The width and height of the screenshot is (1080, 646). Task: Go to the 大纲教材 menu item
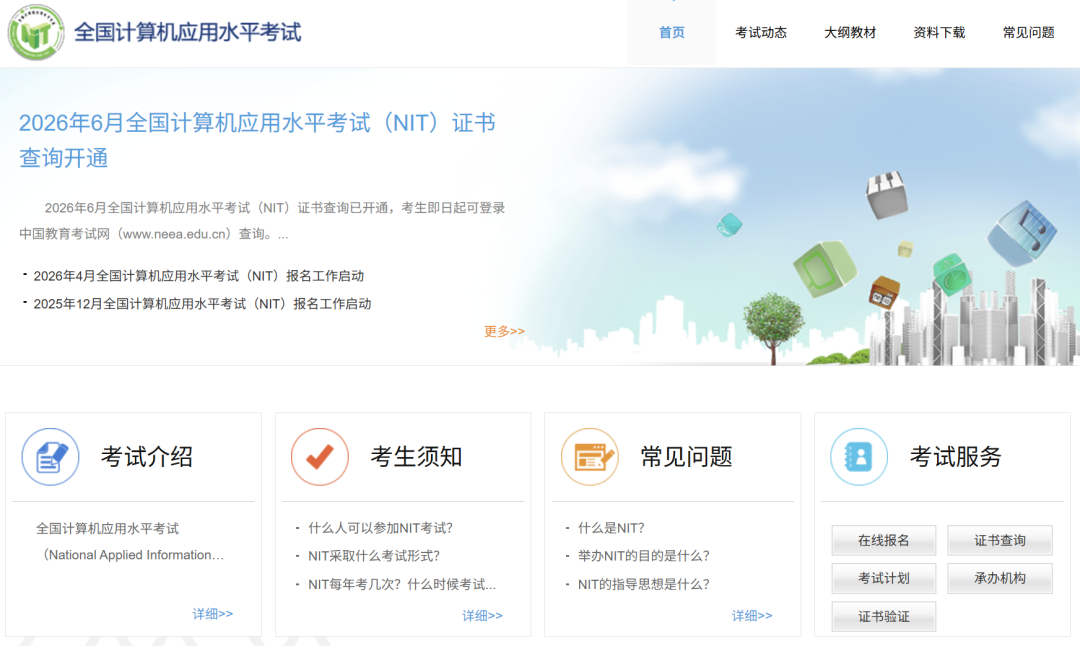[850, 32]
